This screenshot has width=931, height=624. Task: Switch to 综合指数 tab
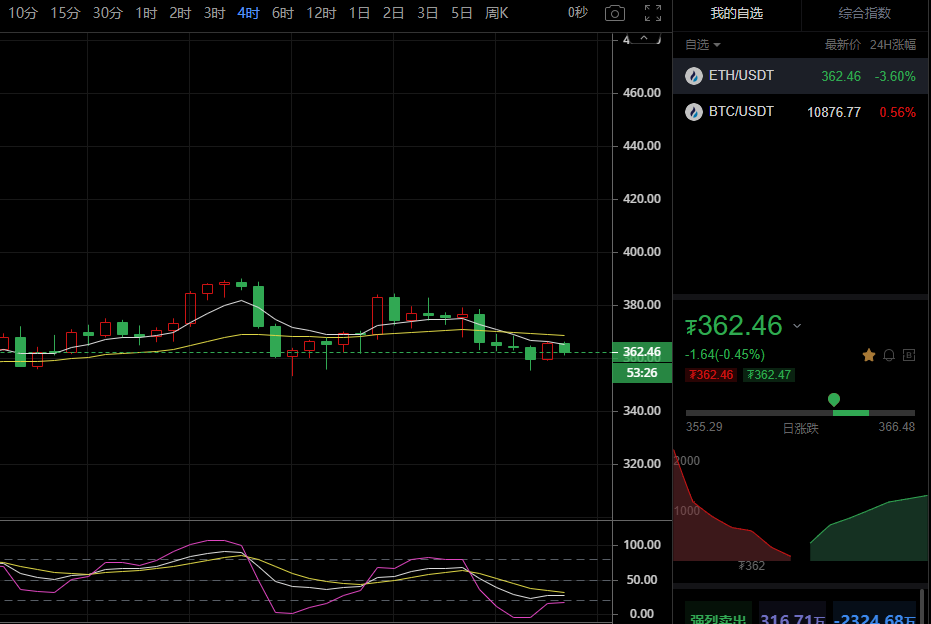pos(865,13)
